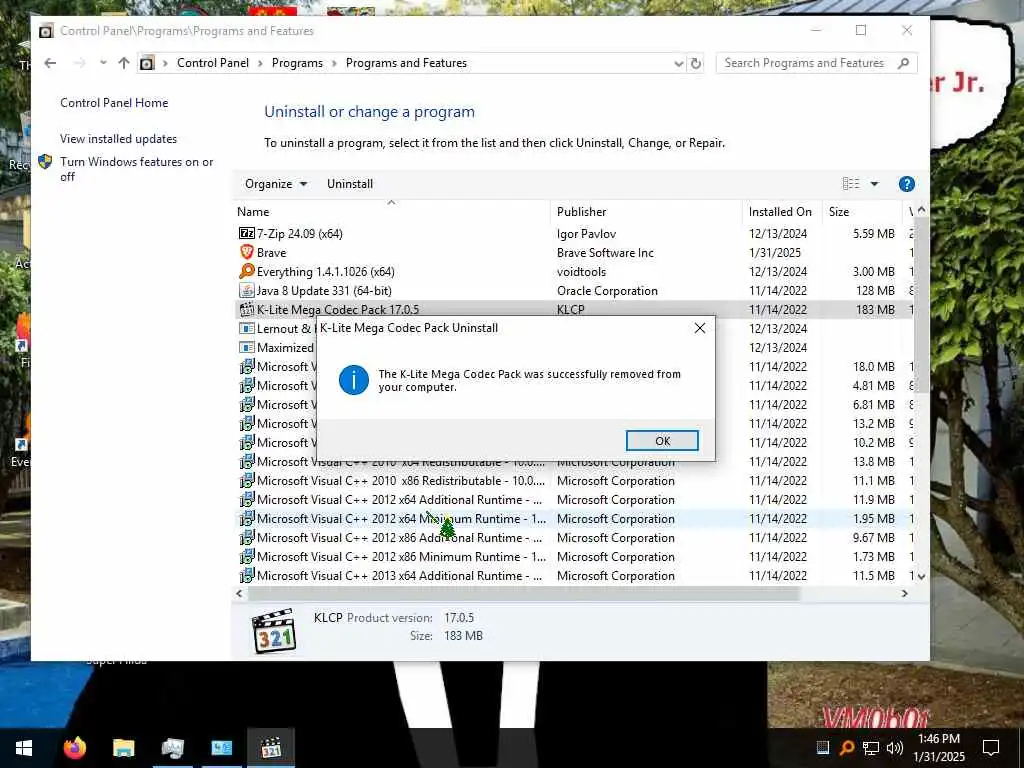Click the Programs breadcrumb
Image resolution: width=1024 pixels, height=768 pixels.
coord(297,63)
